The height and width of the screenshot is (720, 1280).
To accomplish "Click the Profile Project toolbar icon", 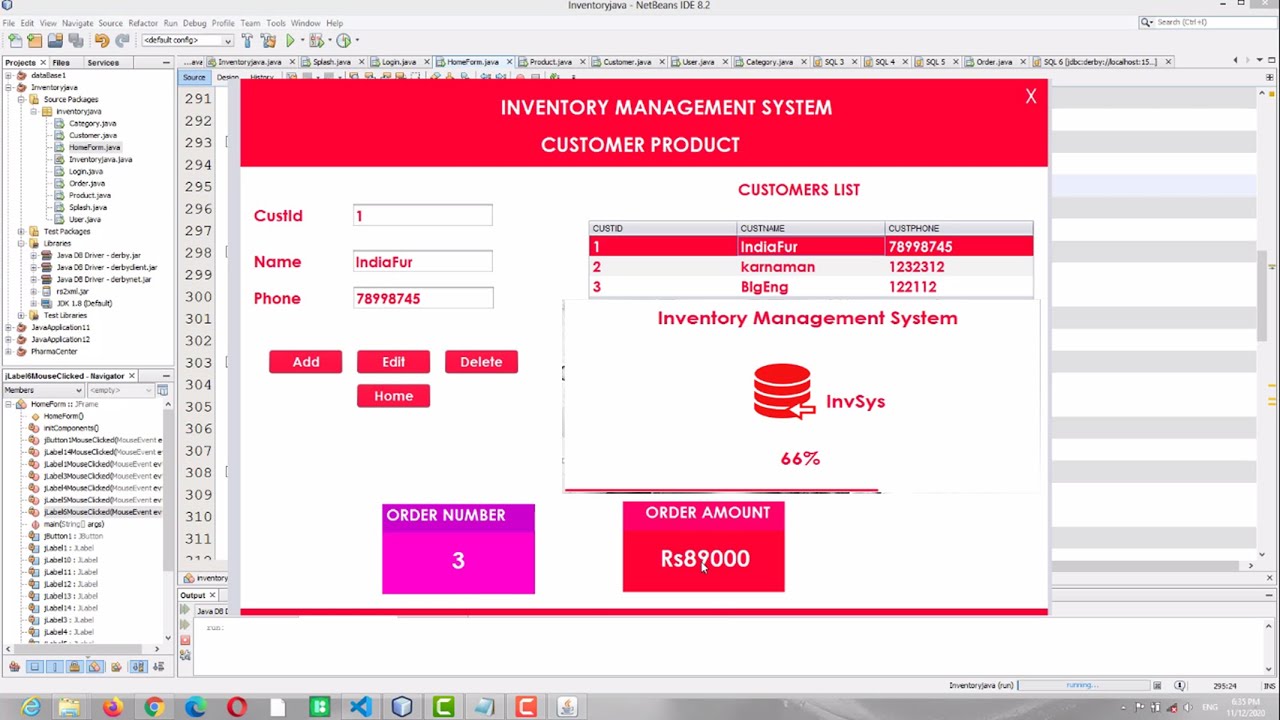I will pyautogui.click(x=344, y=40).
